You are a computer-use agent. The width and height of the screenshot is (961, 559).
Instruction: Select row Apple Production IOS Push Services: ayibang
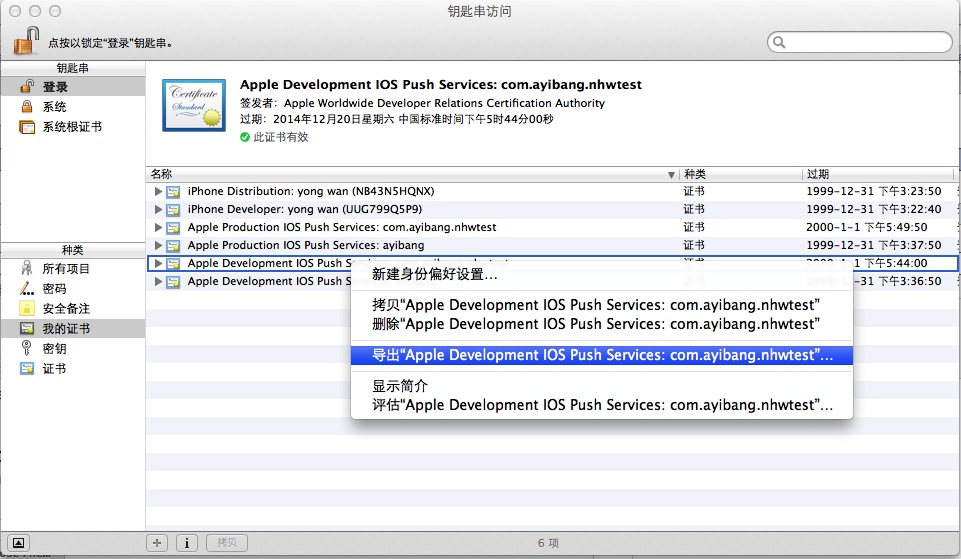point(306,245)
